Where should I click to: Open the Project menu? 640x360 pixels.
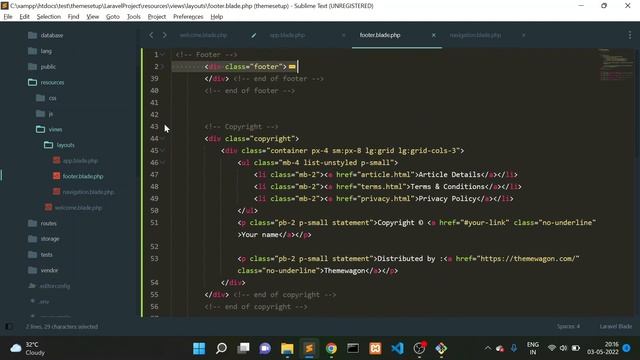(157, 17)
